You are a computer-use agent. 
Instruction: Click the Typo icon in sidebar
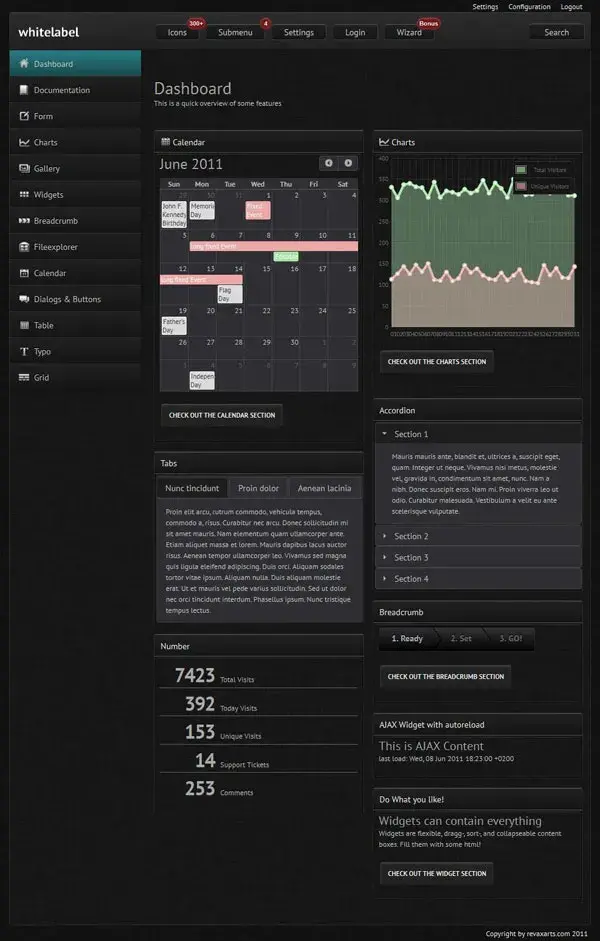[24, 351]
